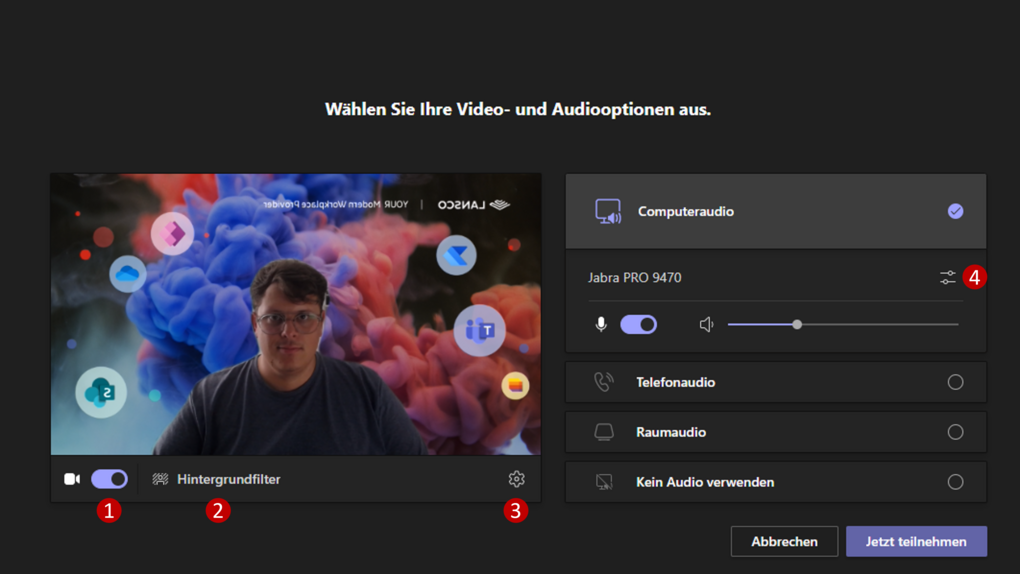Choose the Telefonaudio label
This screenshot has width=1020, height=574.
[675, 382]
